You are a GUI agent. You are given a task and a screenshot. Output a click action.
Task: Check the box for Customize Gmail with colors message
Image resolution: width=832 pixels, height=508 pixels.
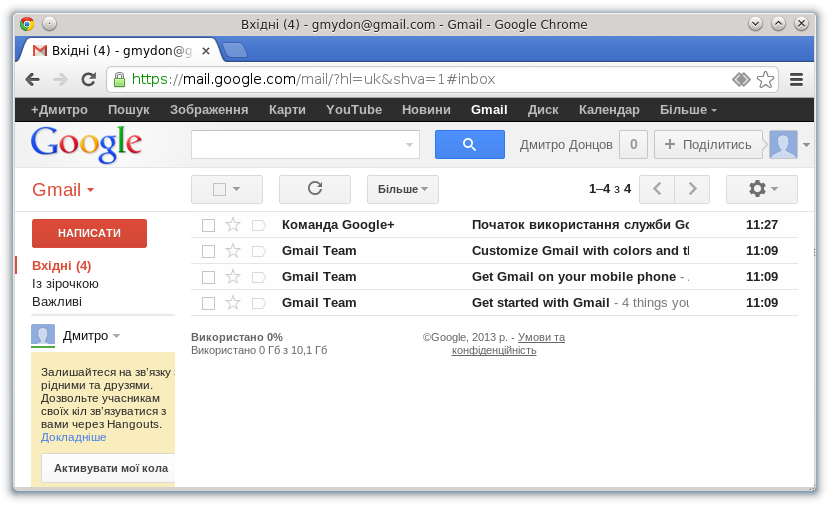(x=209, y=252)
